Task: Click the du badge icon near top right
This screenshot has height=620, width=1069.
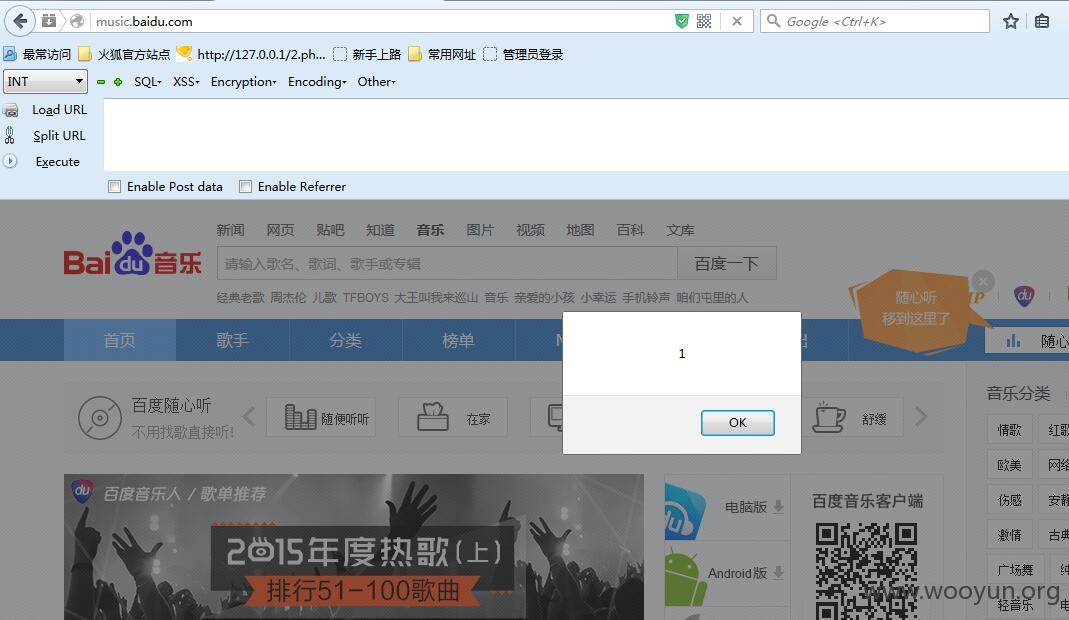Action: (1024, 295)
